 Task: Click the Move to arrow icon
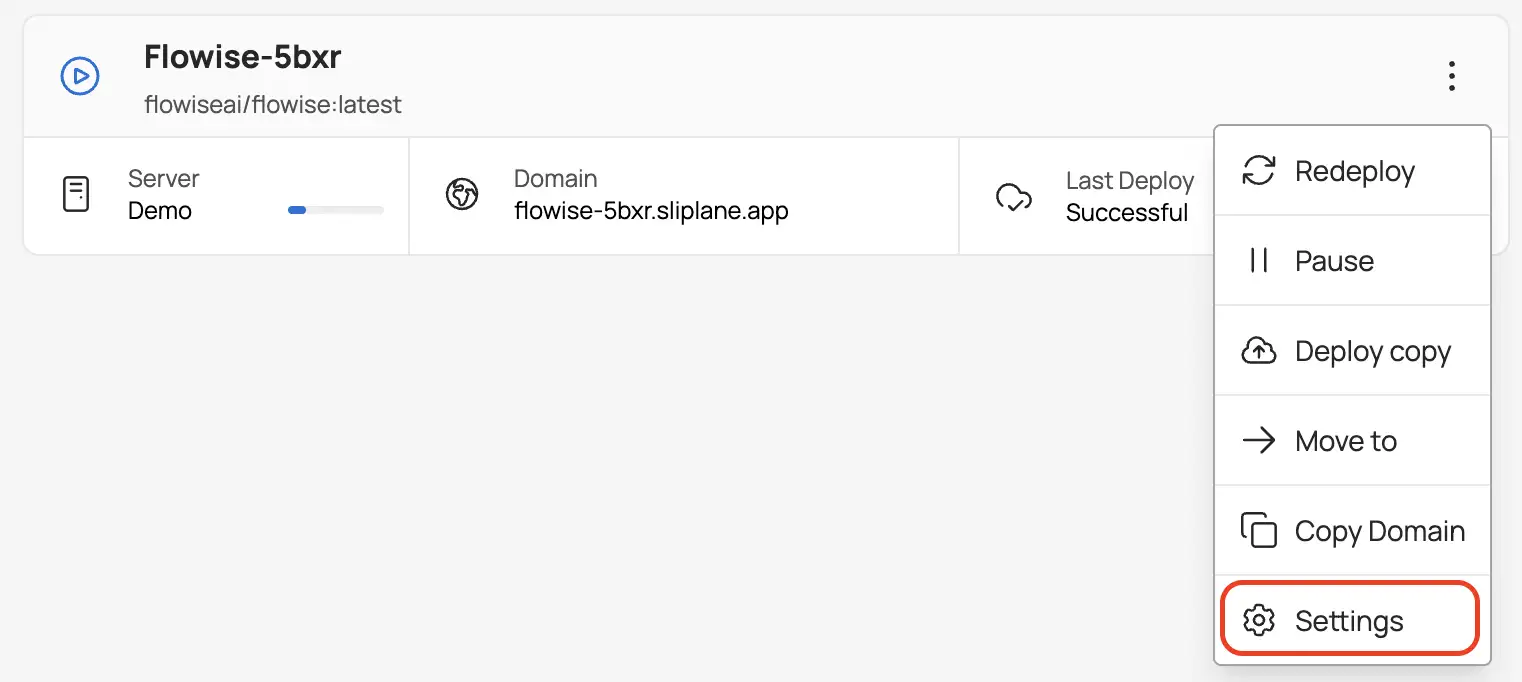click(x=1258, y=440)
